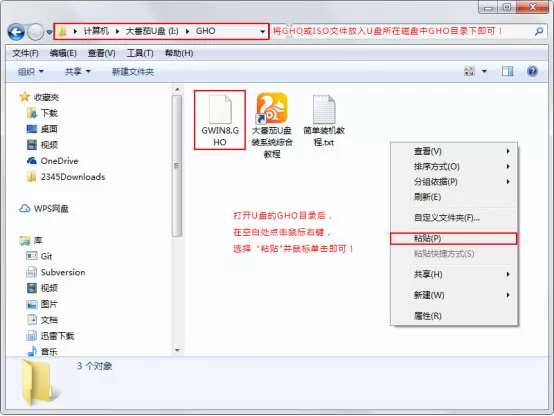Open 音乐 library in sidebar
Image resolution: width=554 pixels, height=416 pixels.
click(x=42, y=351)
